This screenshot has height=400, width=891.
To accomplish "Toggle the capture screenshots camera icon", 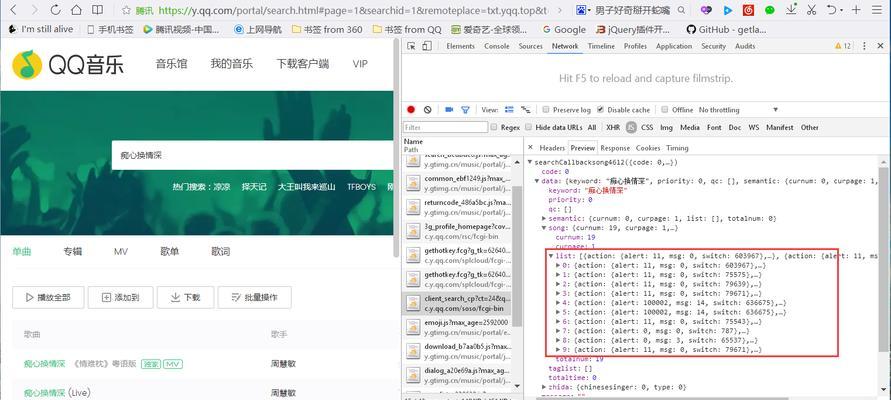I will pyautogui.click(x=449, y=110).
